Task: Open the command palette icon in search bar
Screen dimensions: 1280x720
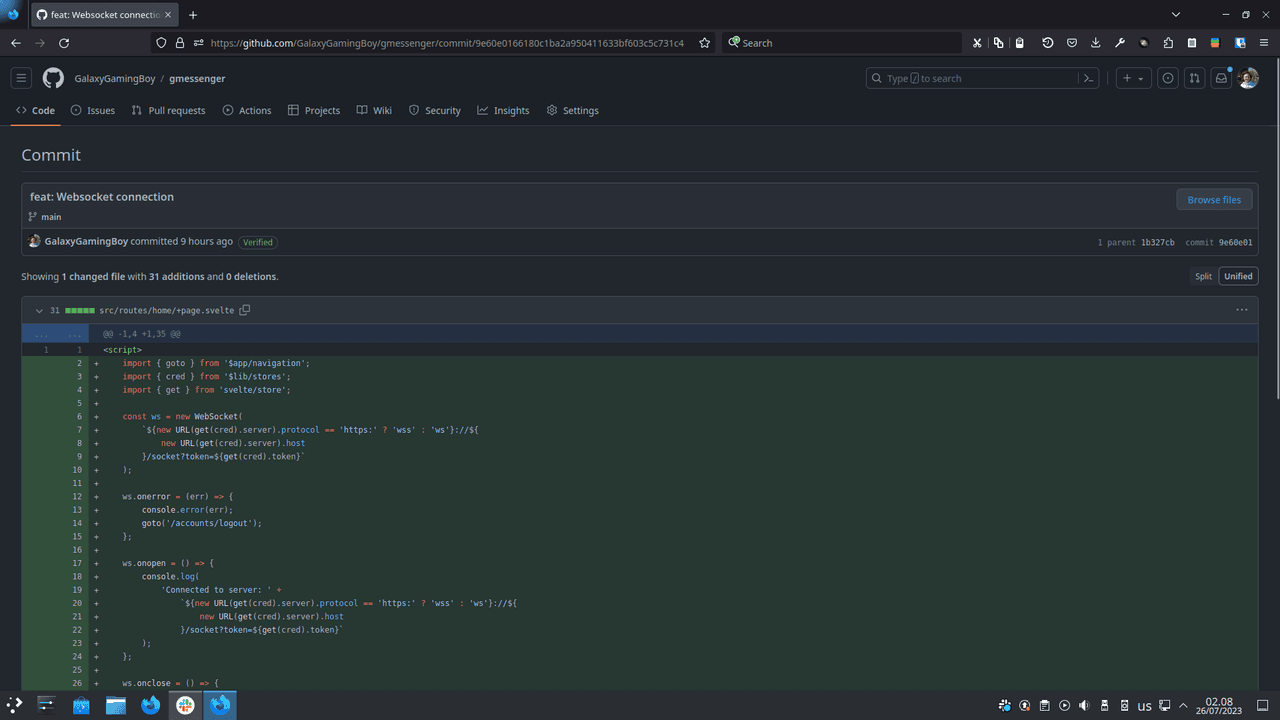Action: point(1089,78)
